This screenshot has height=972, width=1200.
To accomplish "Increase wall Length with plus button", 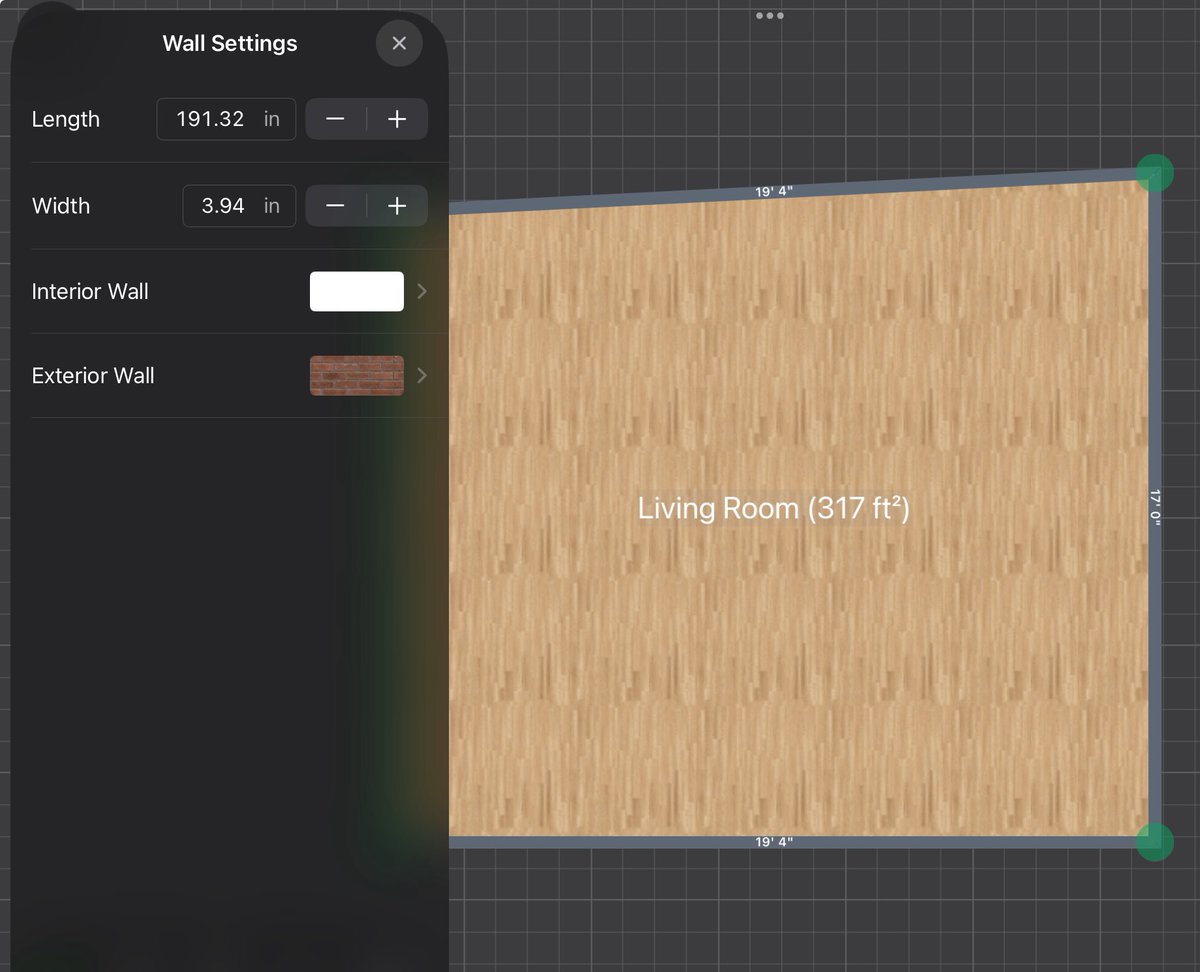I will click(x=397, y=119).
